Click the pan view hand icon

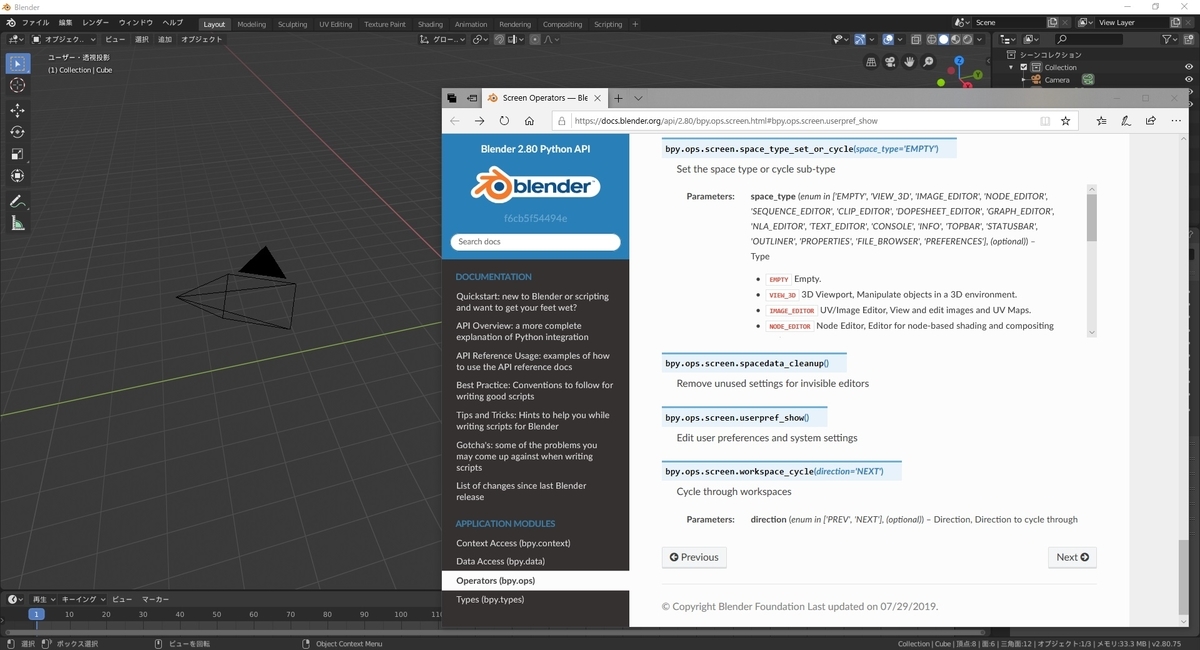click(x=909, y=61)
